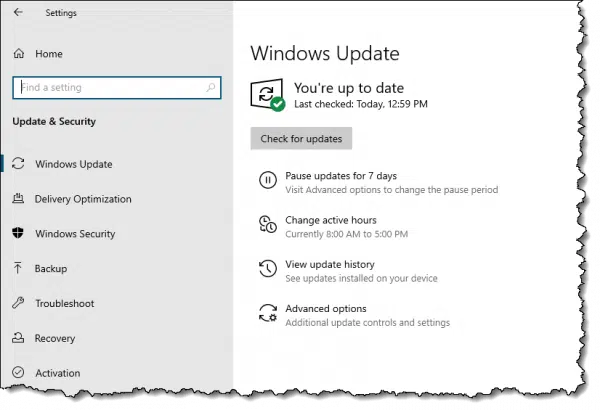Click the Settings window title text
This screenshot has width=600, height=410.
(x=61, y=13)
